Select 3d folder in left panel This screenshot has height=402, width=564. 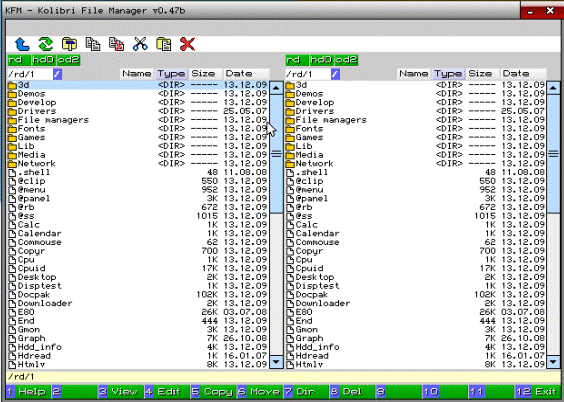(x=138, y=85)
